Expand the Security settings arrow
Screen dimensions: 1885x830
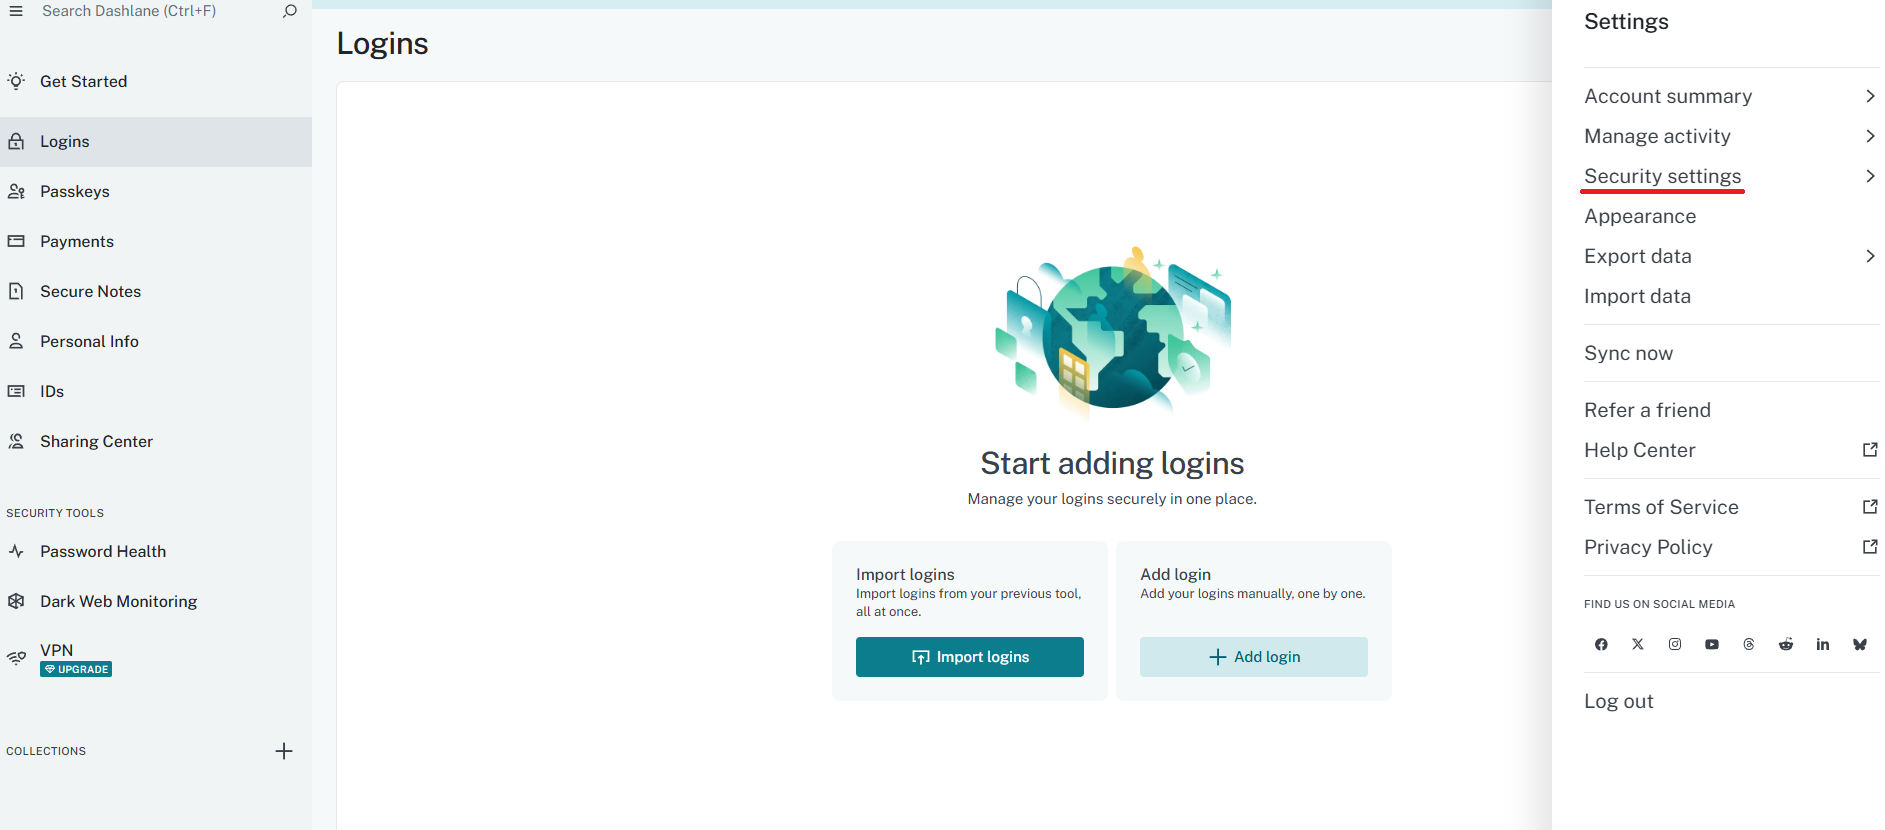[1869, 176]
